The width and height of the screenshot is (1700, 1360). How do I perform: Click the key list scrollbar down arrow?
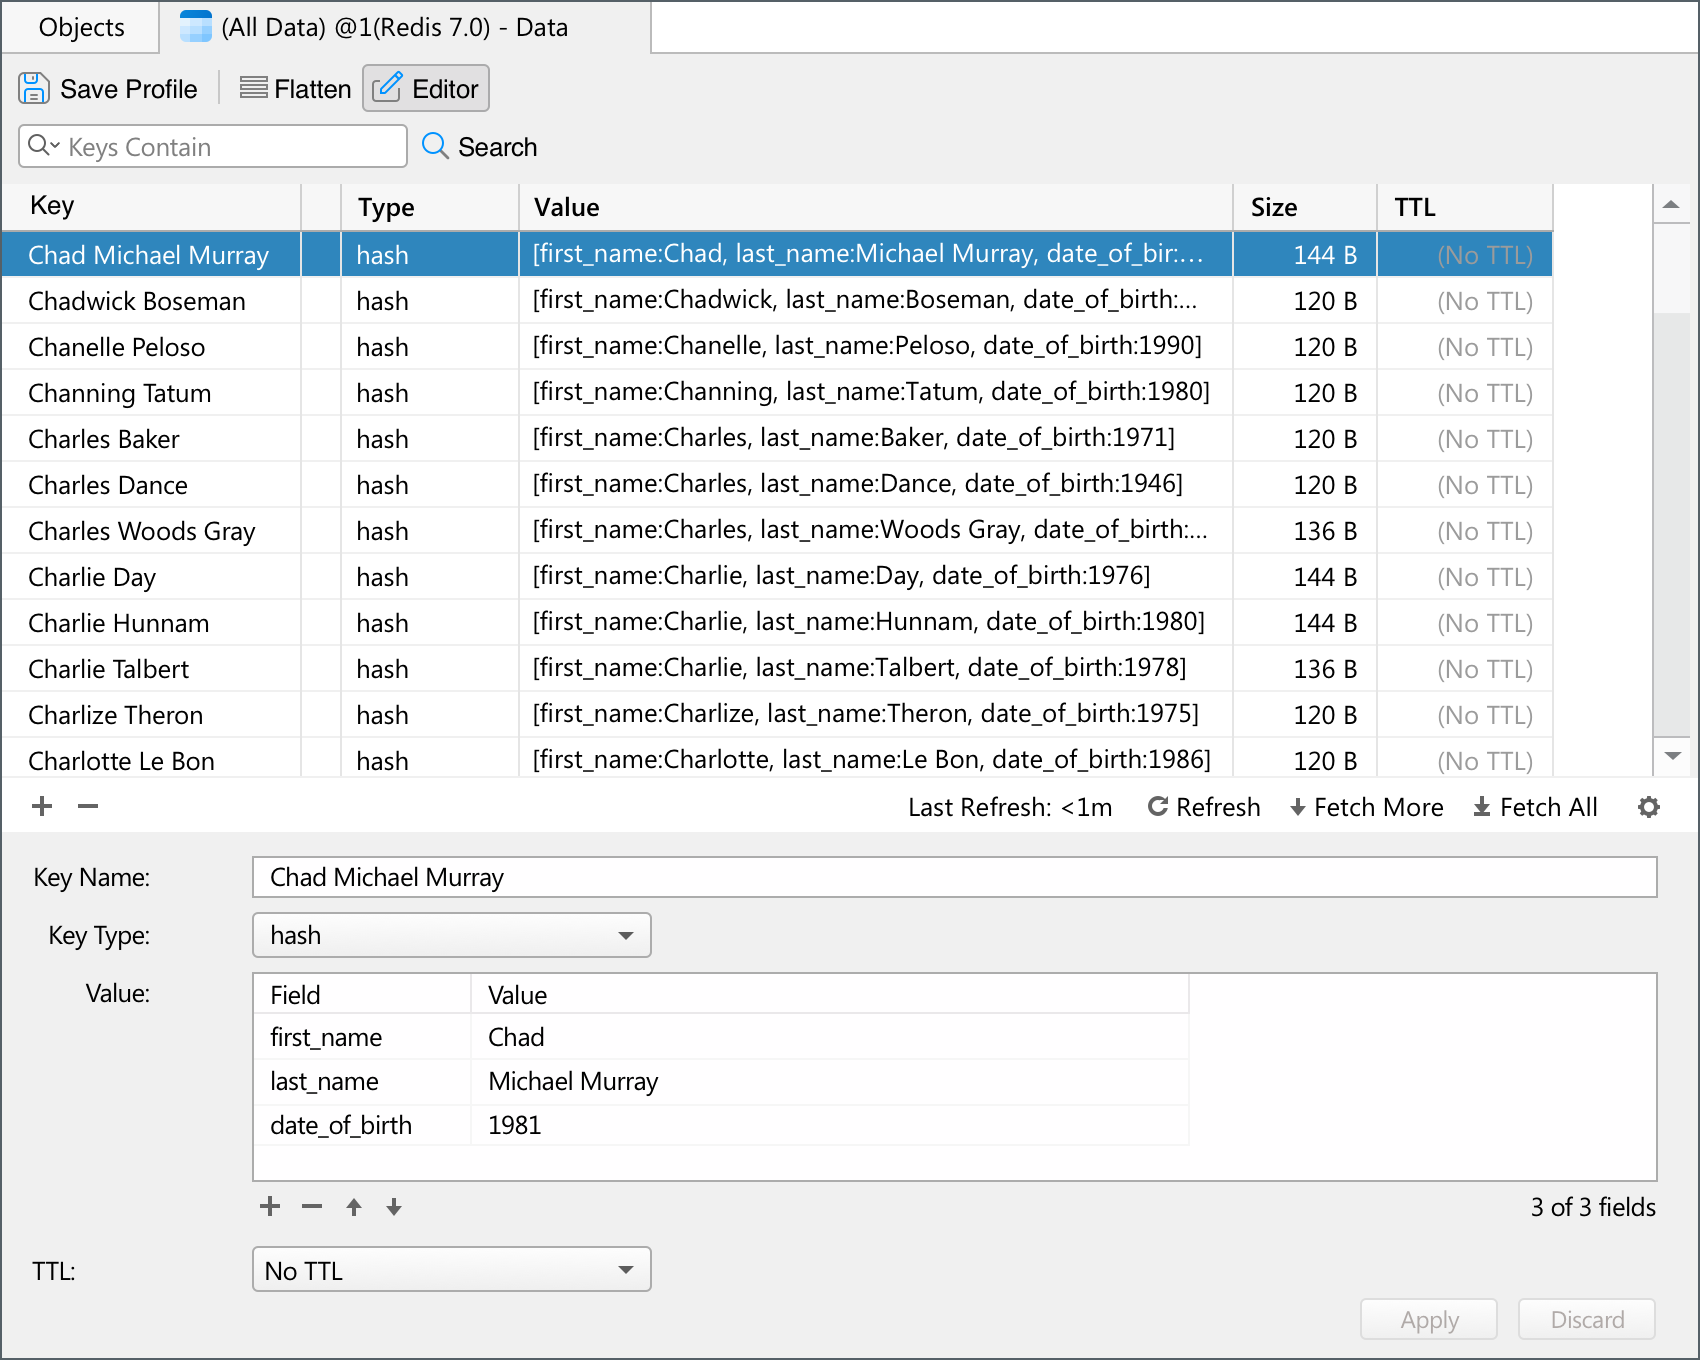(x=1671, y=756)
